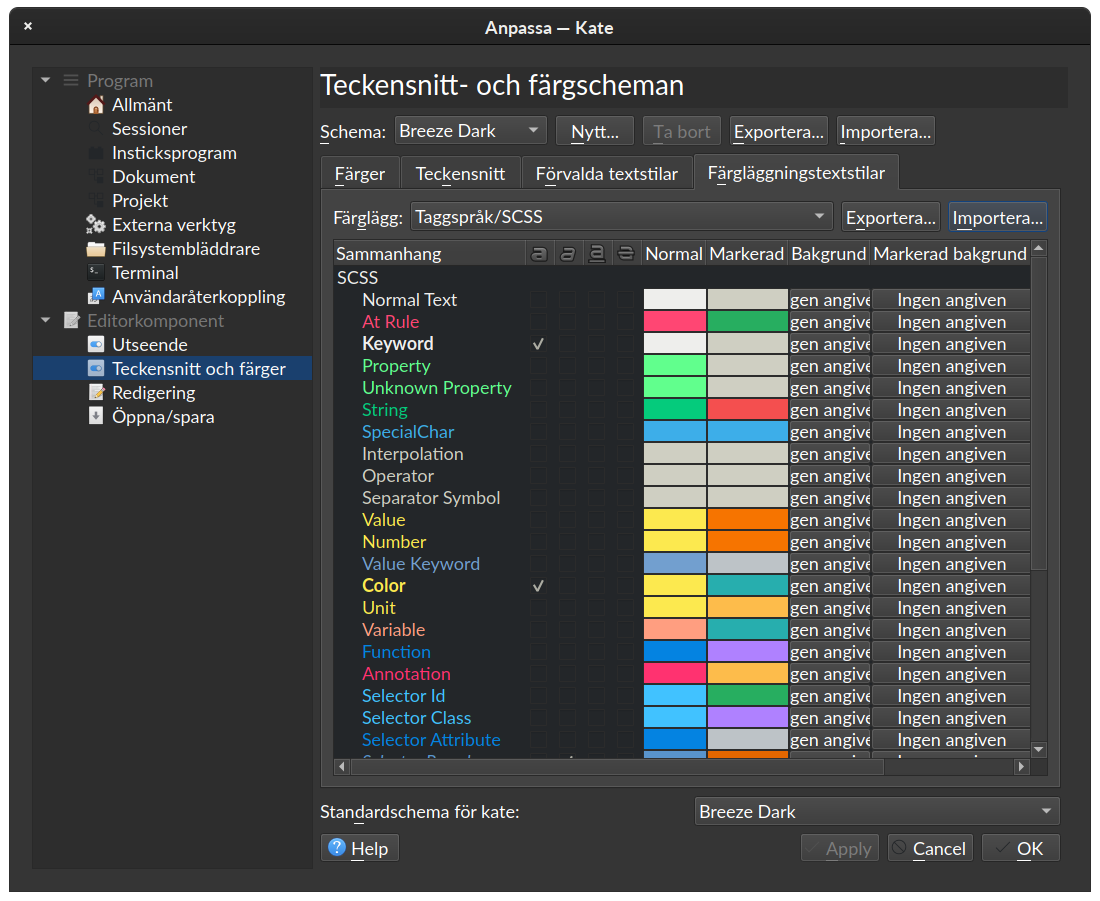Enable italic for String row
The width and height of the screenshot is (1100, 901).
567,410
